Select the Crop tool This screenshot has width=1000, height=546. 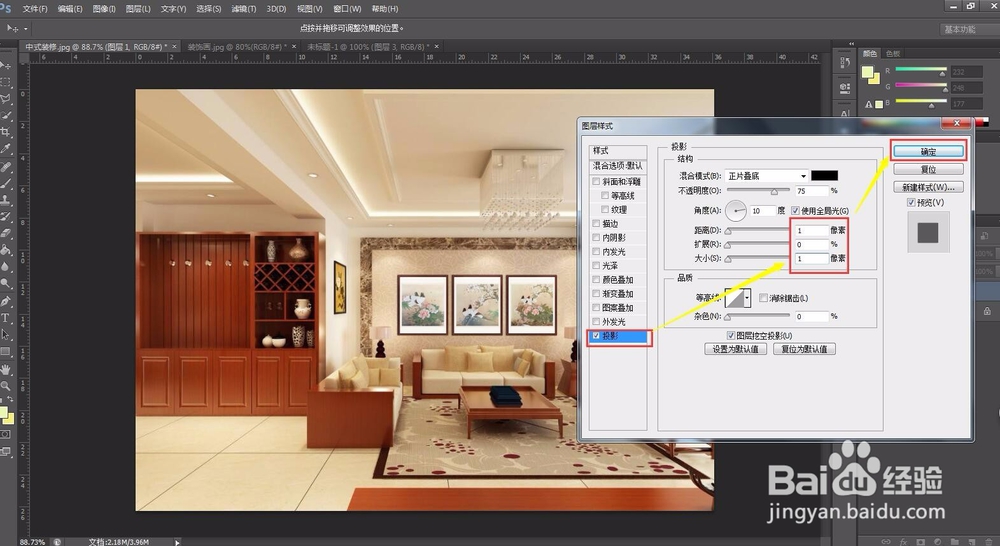click(5, 132)
